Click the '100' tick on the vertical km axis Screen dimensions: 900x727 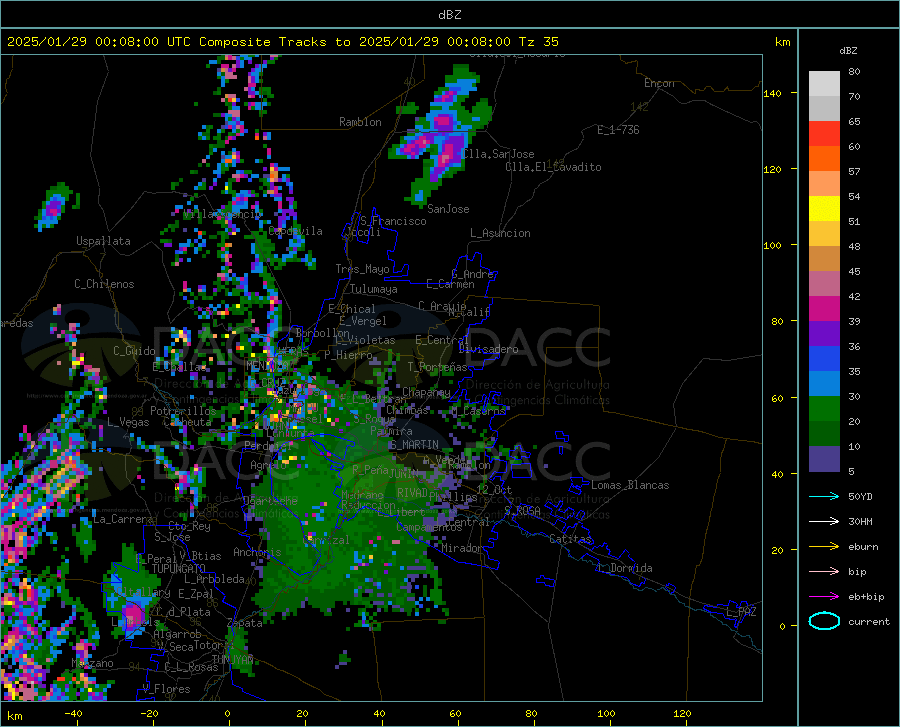point(772,245)
